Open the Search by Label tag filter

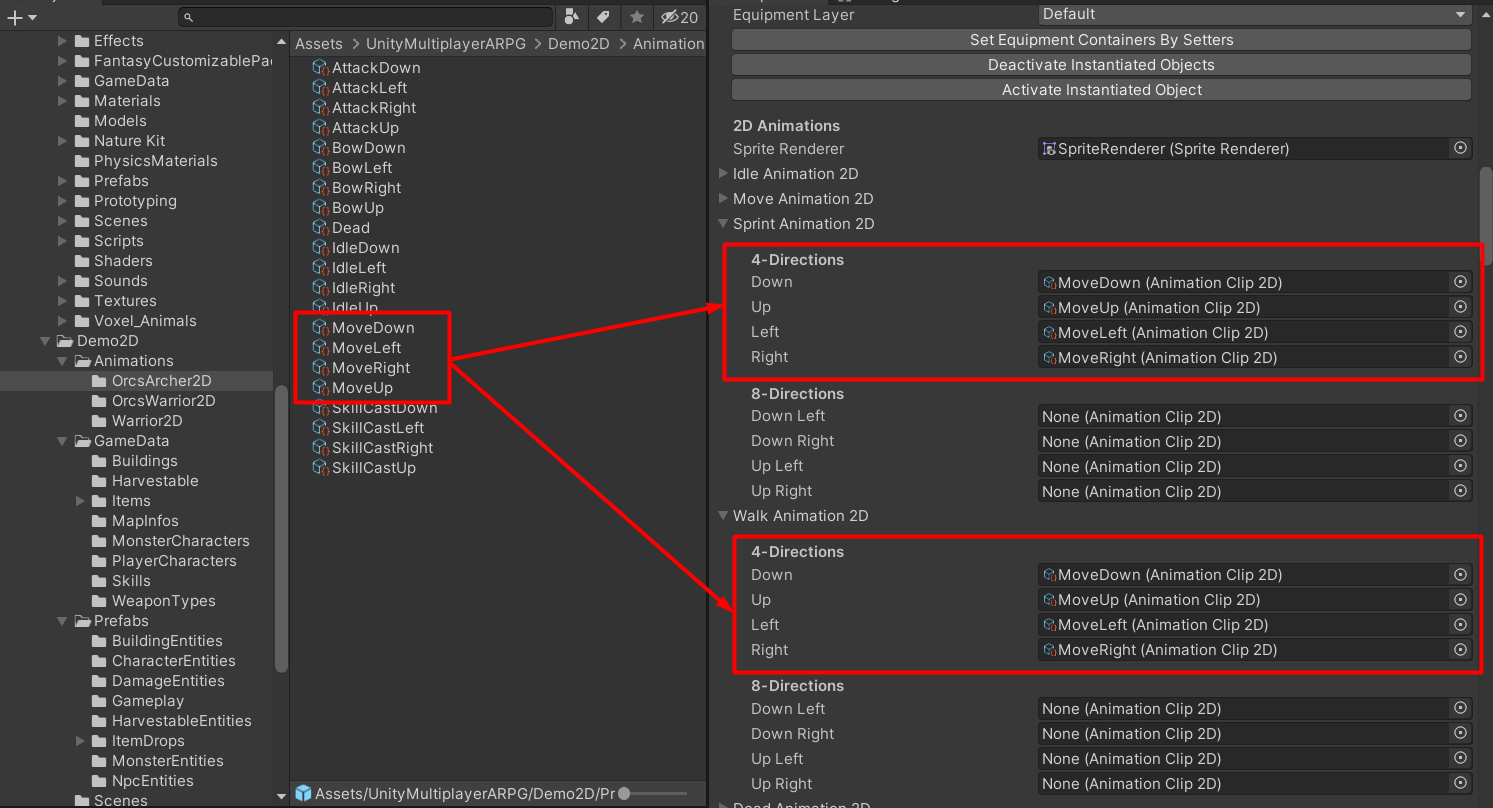pos(602,17)
